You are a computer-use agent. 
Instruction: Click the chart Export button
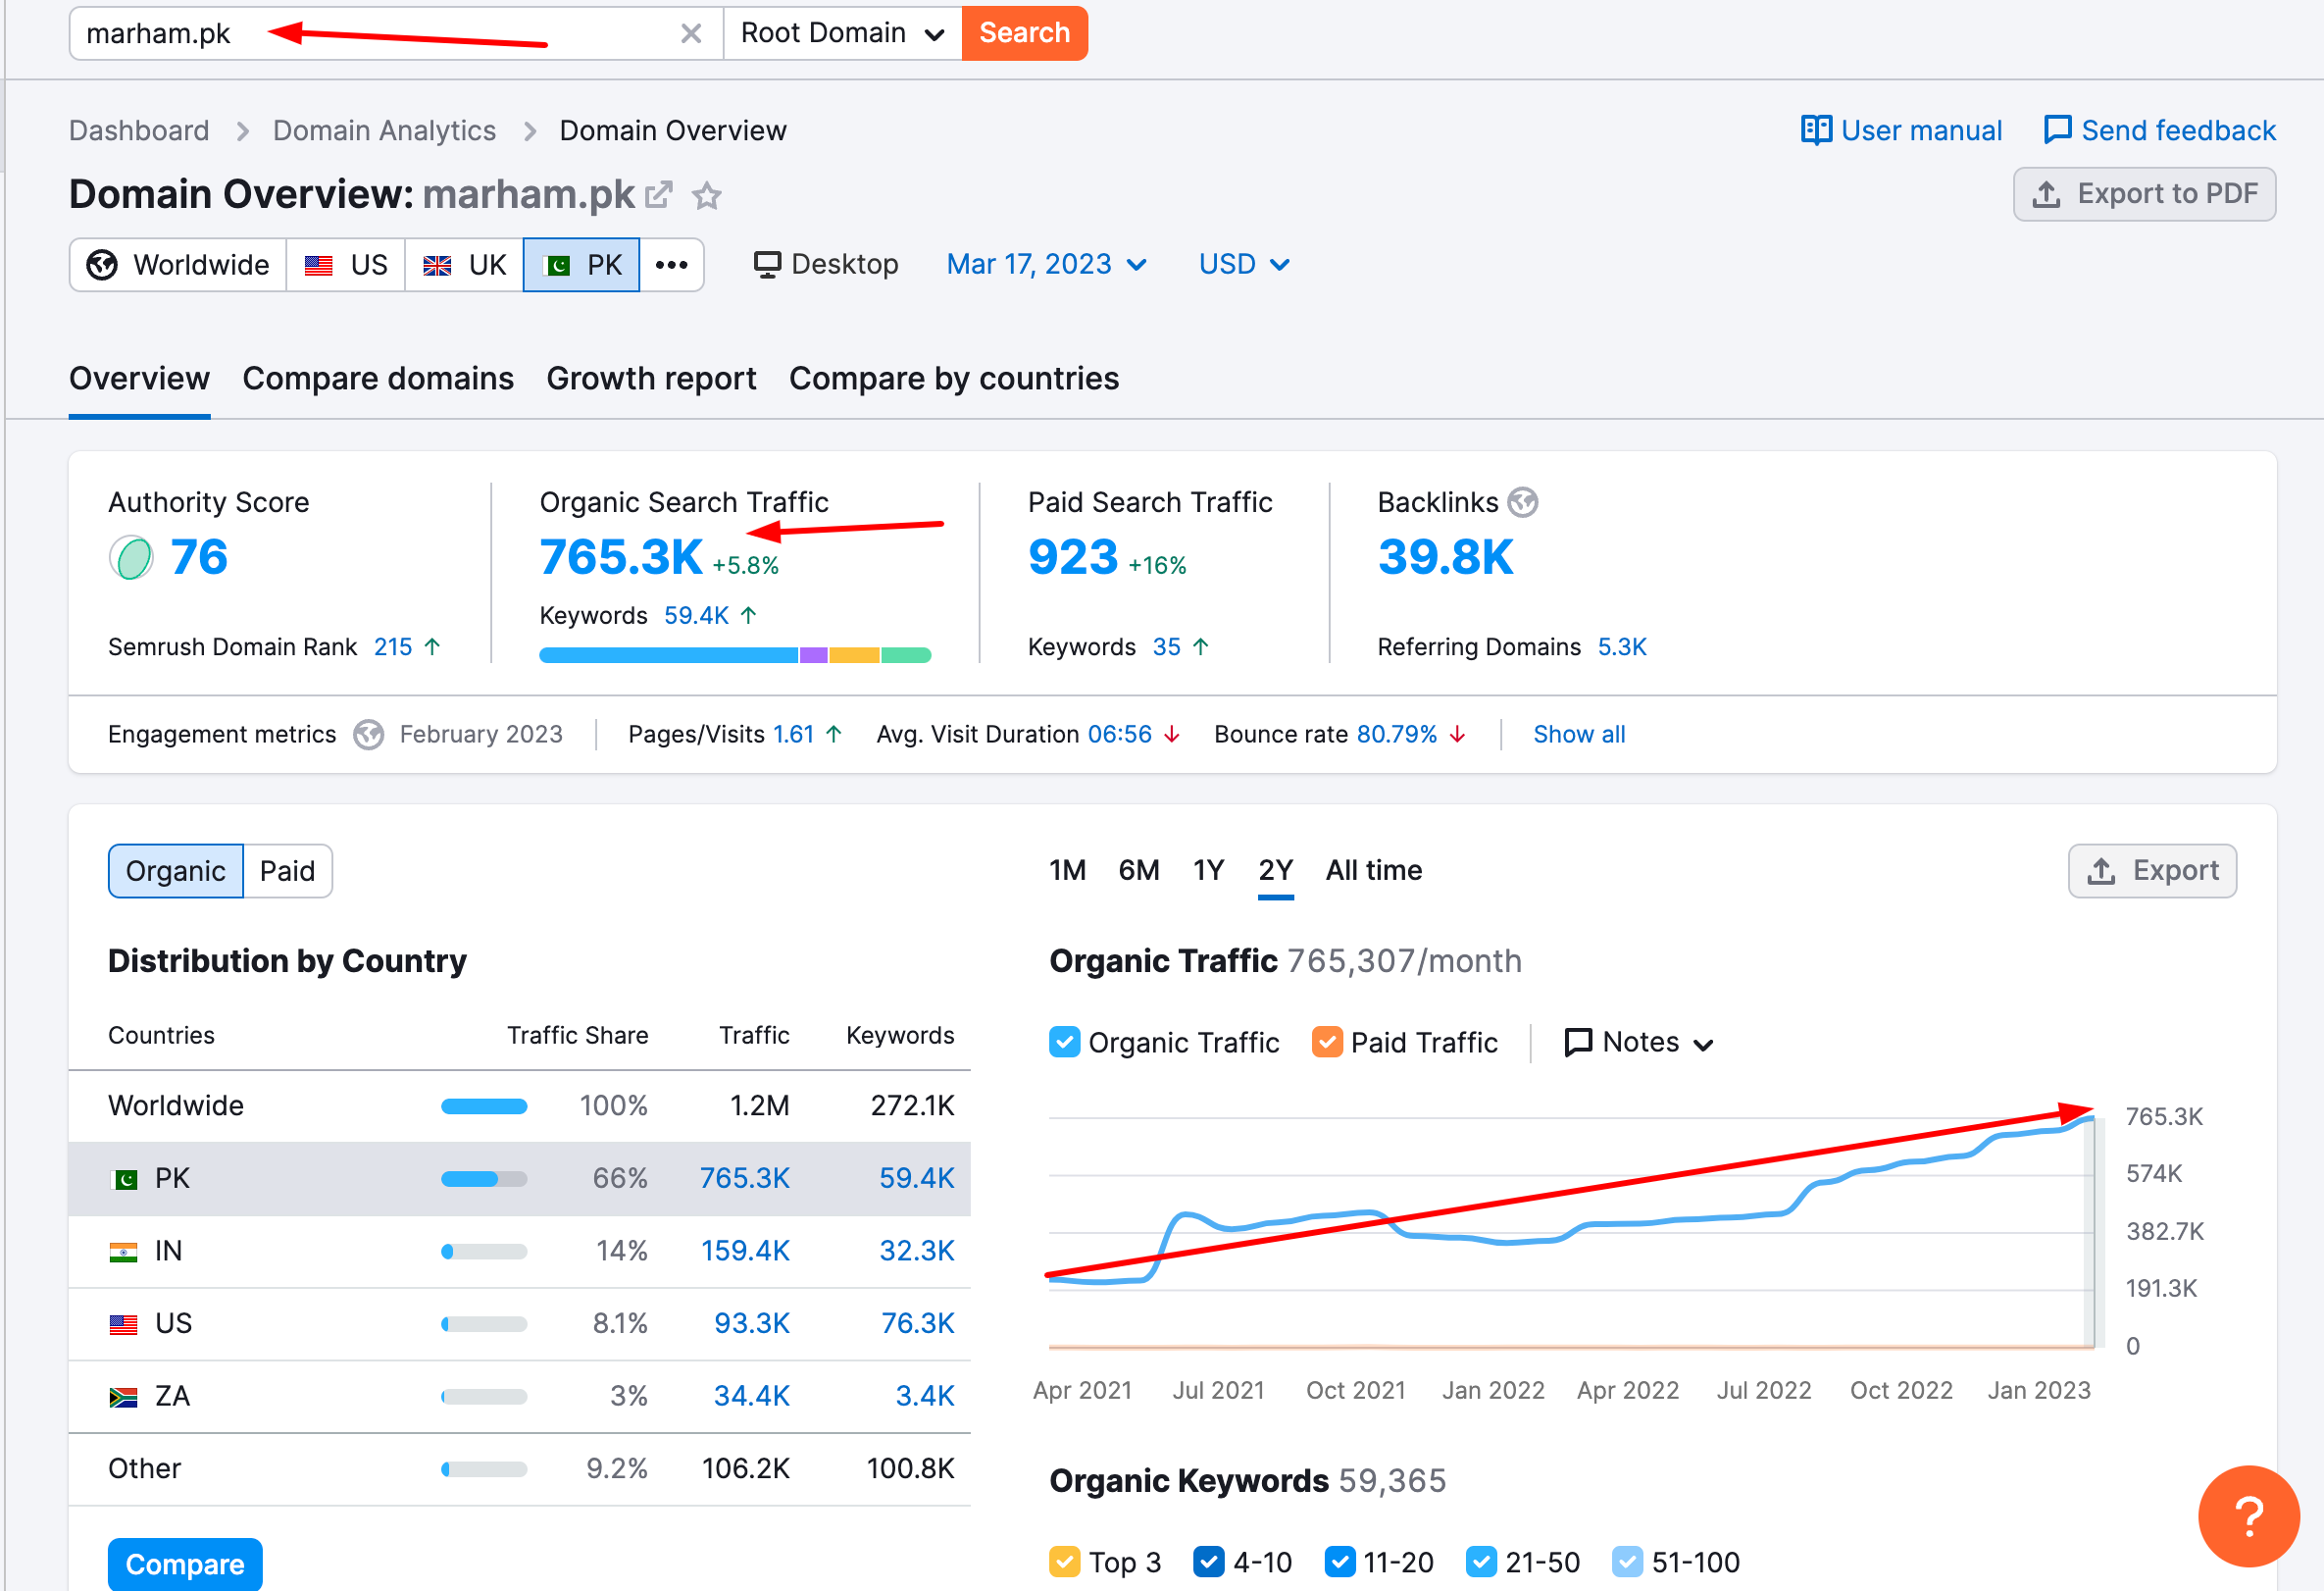tap(2152, 871)
